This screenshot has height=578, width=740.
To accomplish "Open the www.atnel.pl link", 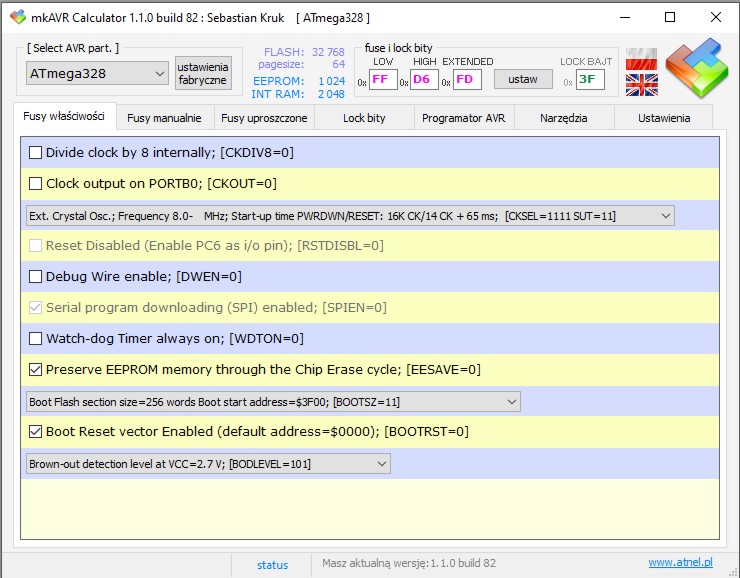I will point(682,563).
